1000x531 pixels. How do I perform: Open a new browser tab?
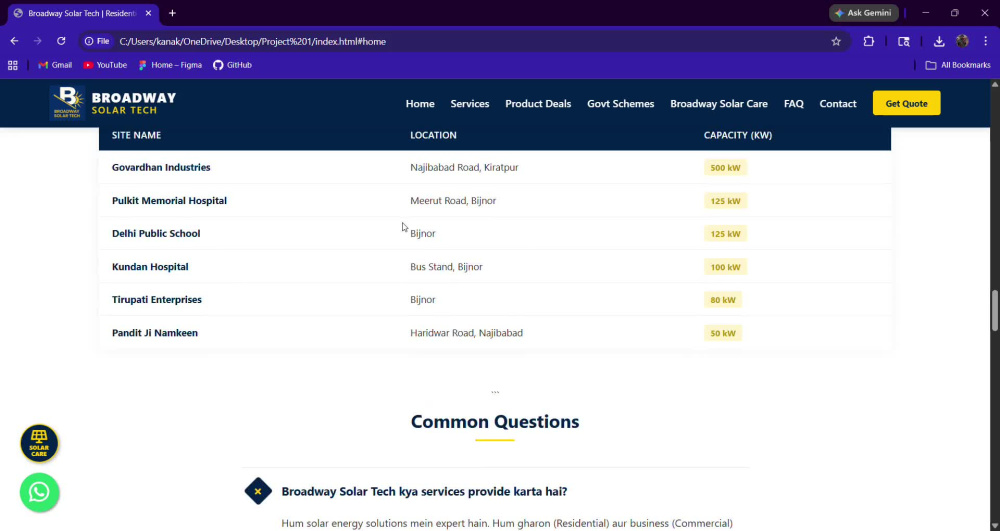point(172,13)
